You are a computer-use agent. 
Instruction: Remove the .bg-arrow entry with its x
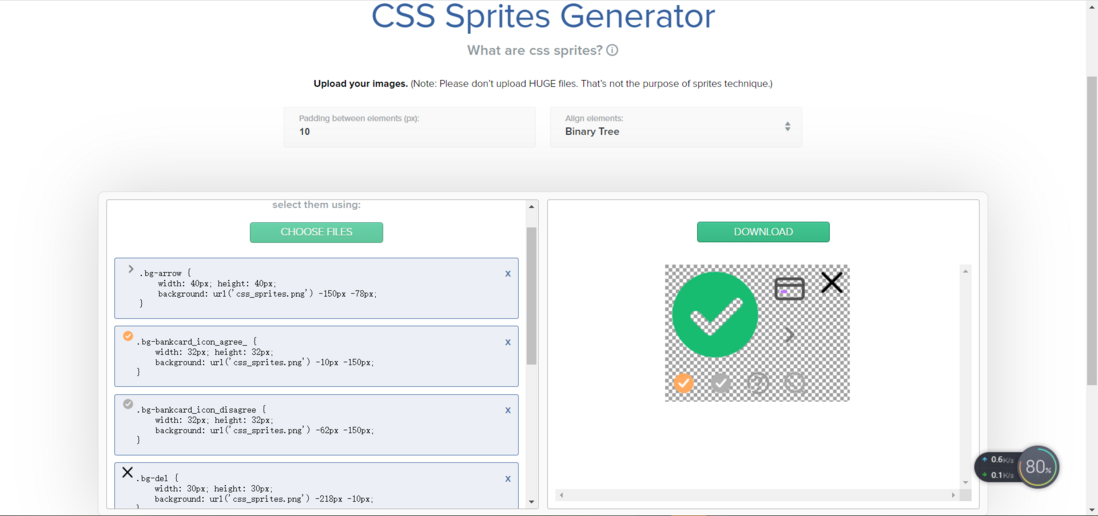(508, 274)
